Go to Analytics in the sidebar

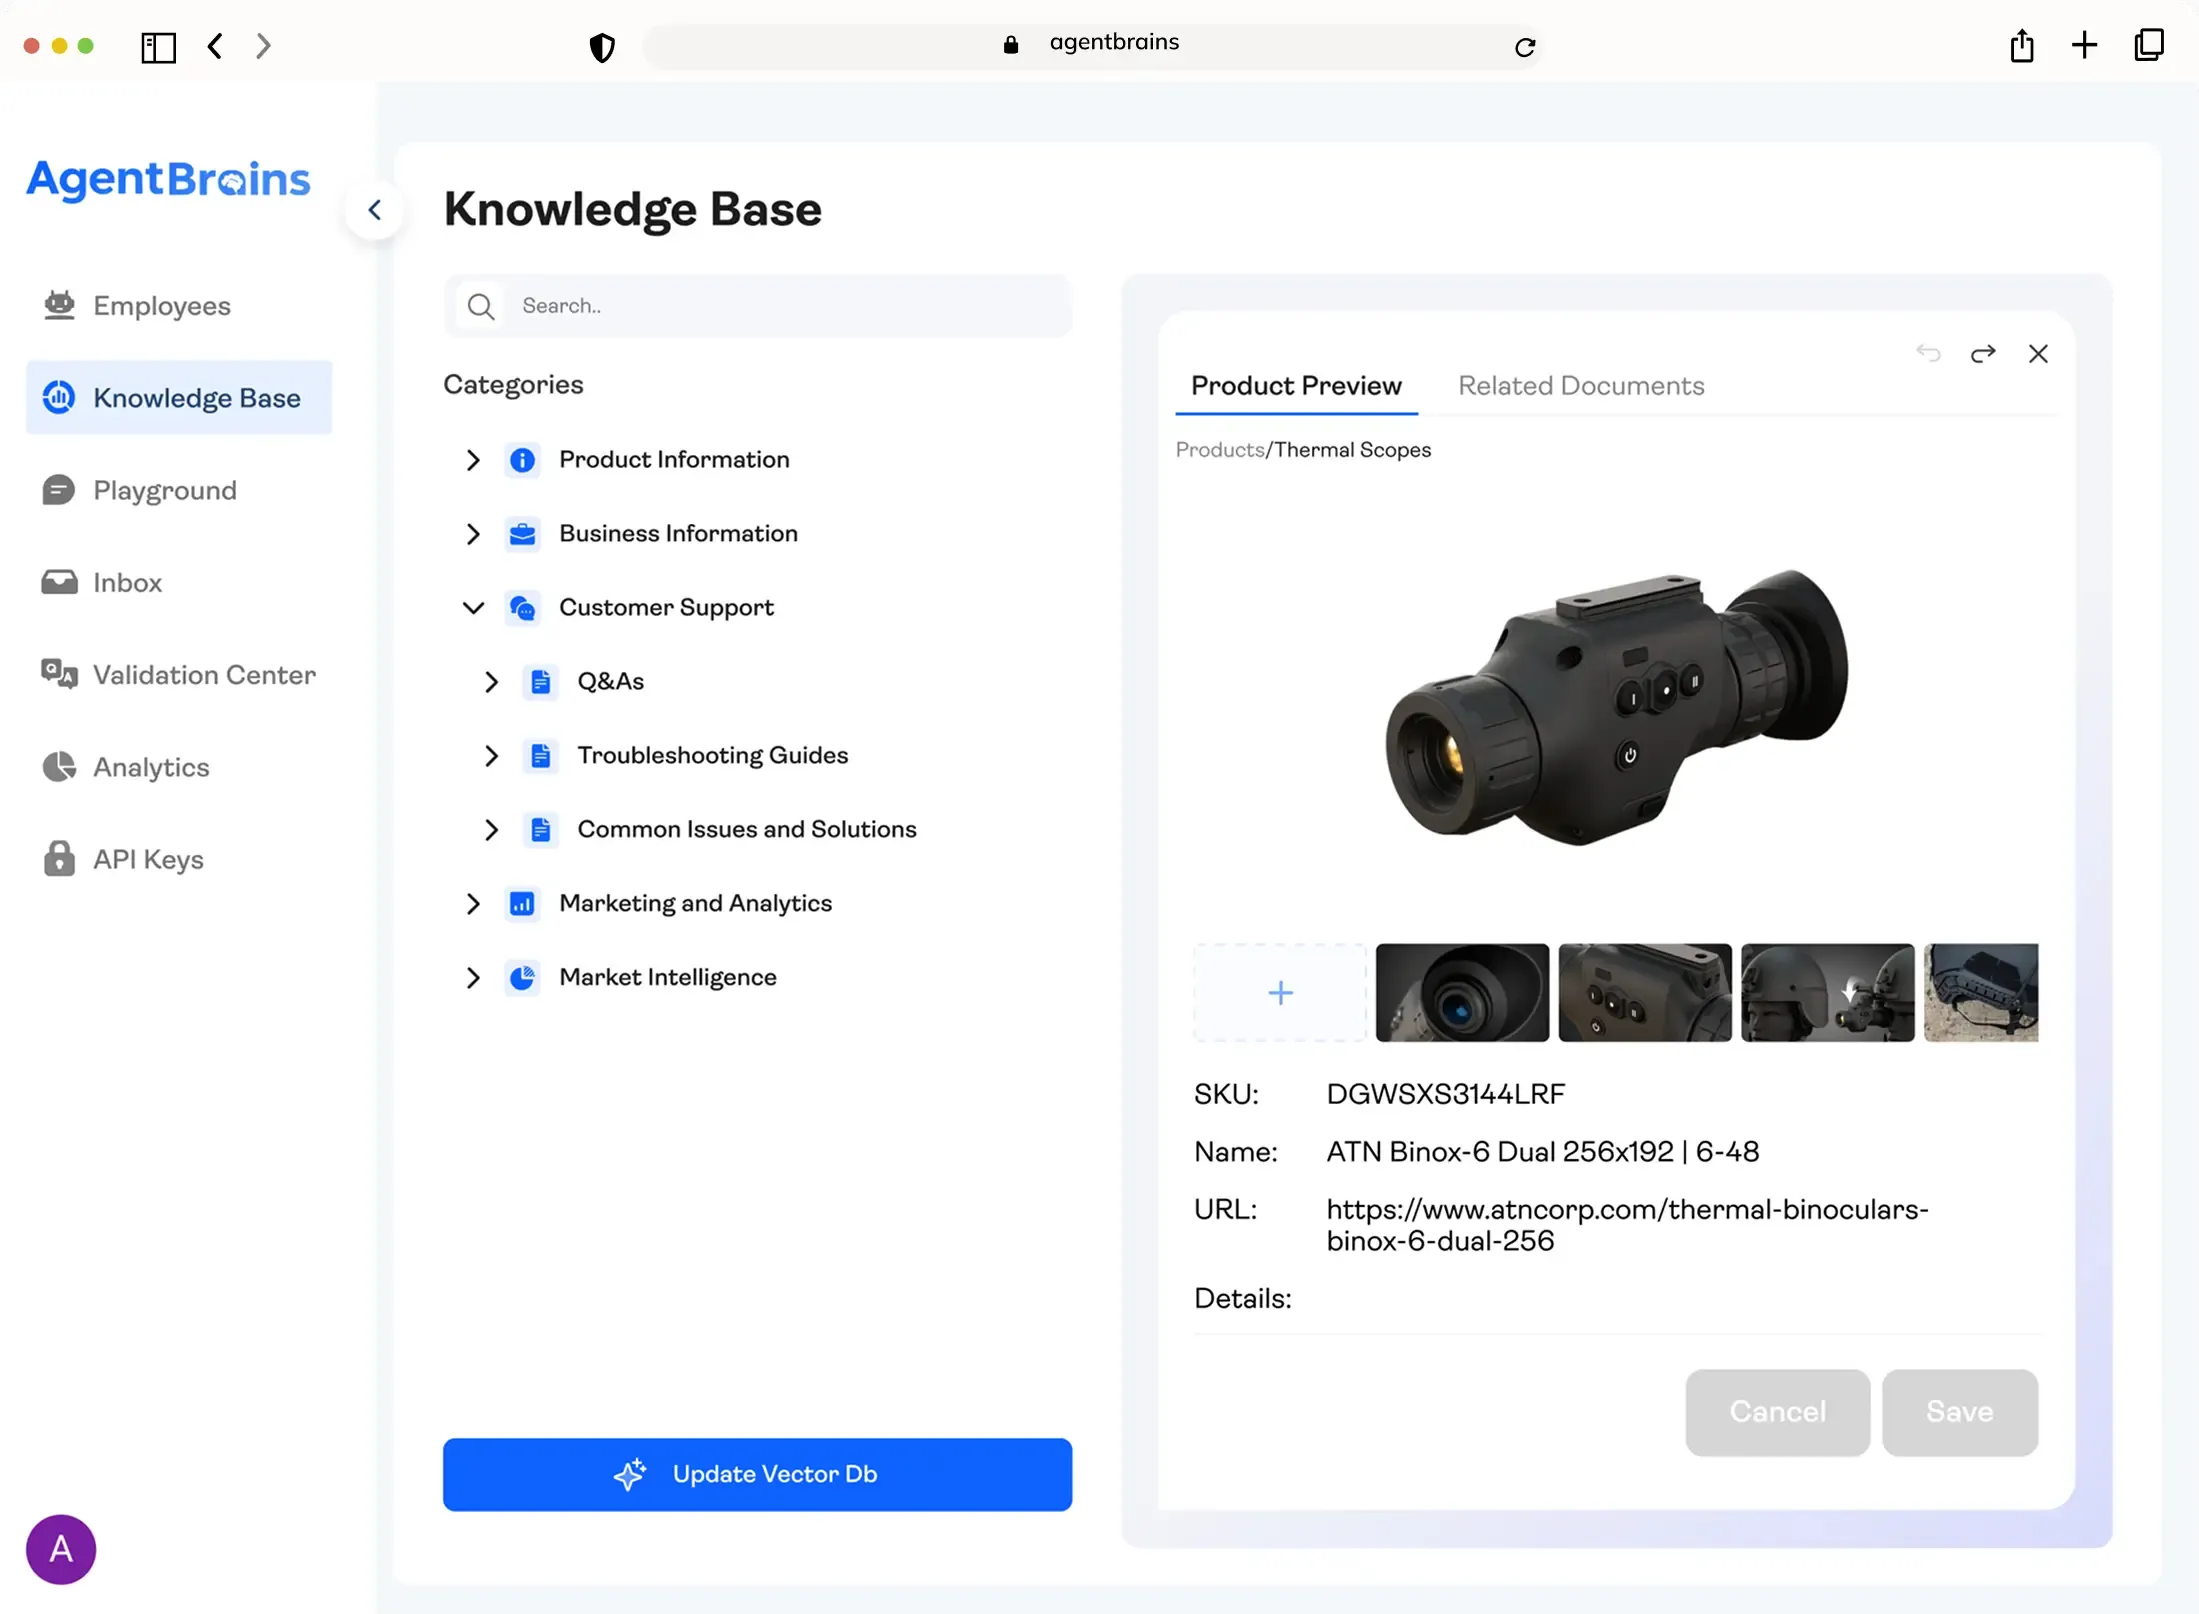151,767
